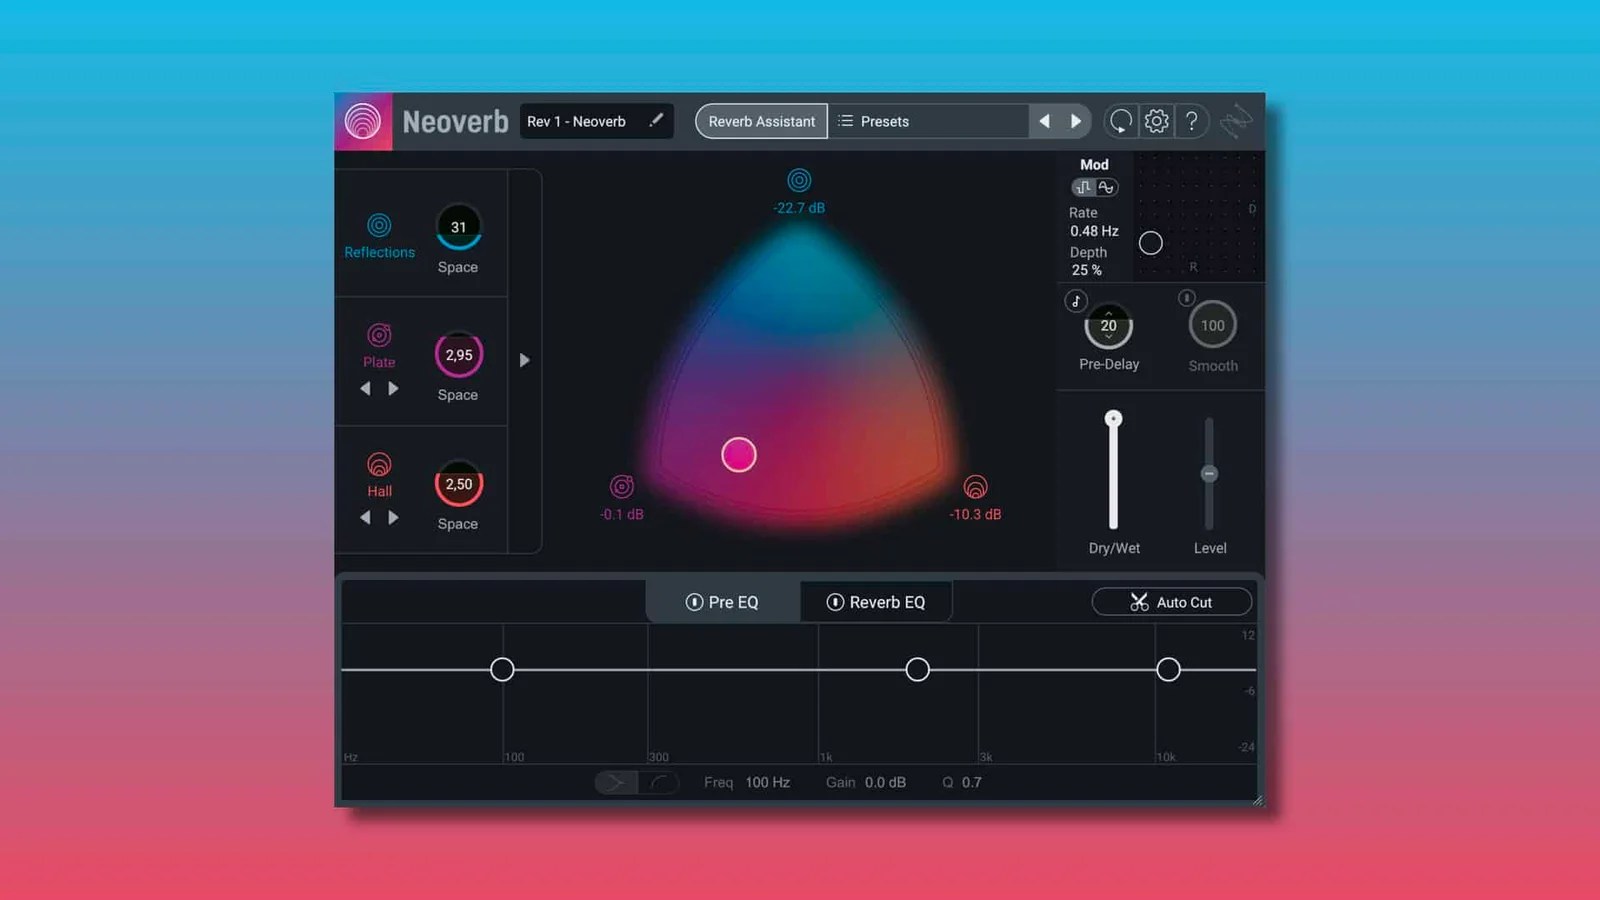Click the list icon beside Presets
The height and width of the screenshot is (900, 1600).
coord(845,121)
